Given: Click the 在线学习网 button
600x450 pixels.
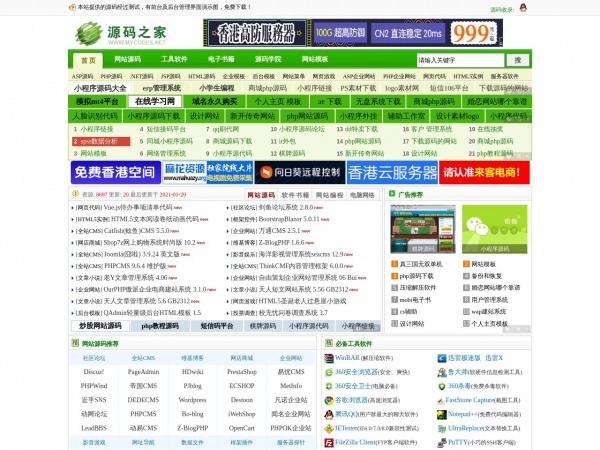Looking at the screenshot, I should click(155, 101).
